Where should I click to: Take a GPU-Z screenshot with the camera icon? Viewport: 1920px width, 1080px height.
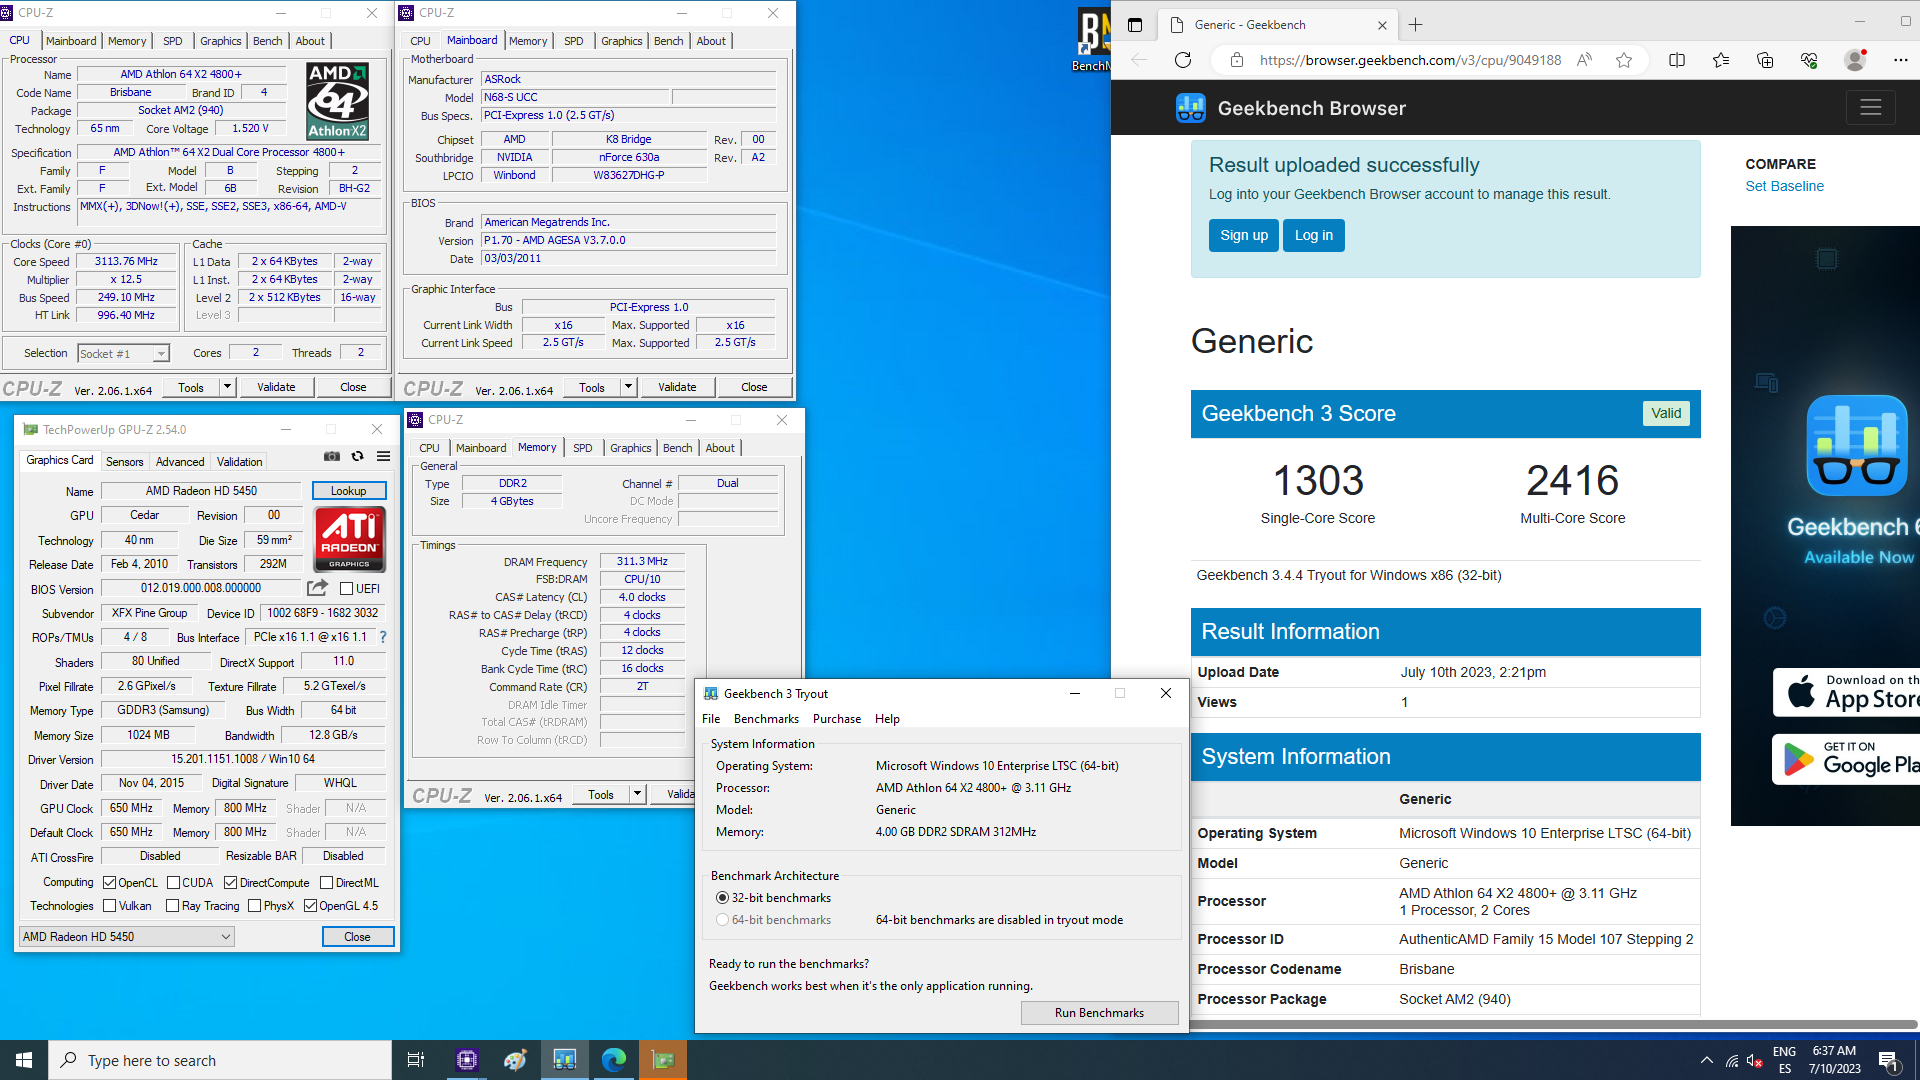tap(332, 456)
